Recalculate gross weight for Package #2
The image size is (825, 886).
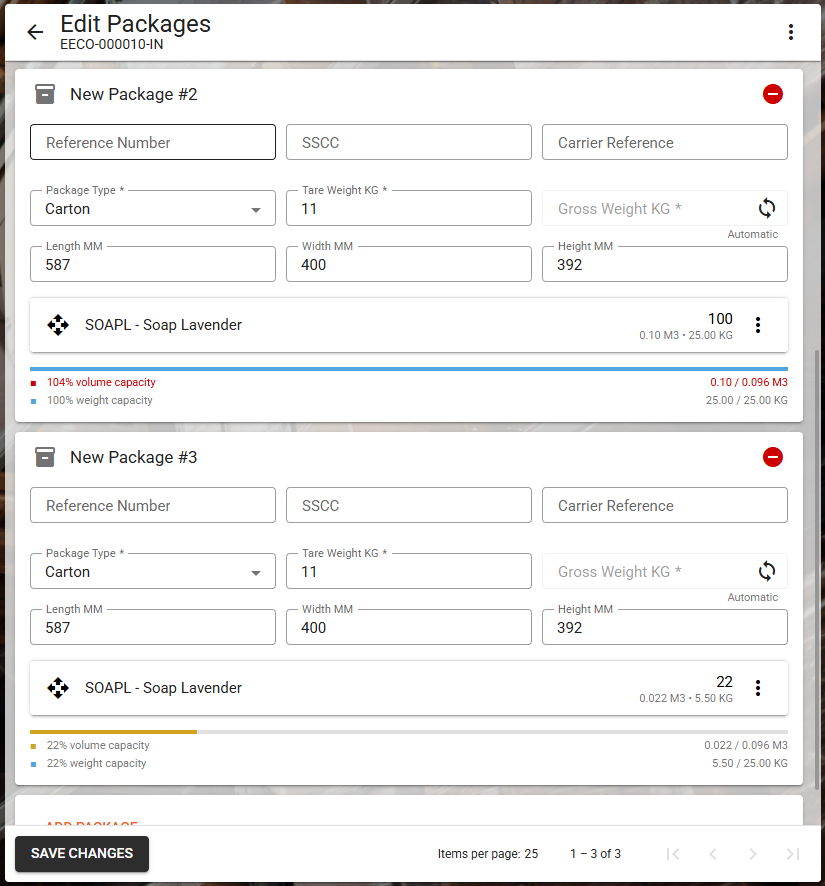pyautogui.click(x=766, y=208)
